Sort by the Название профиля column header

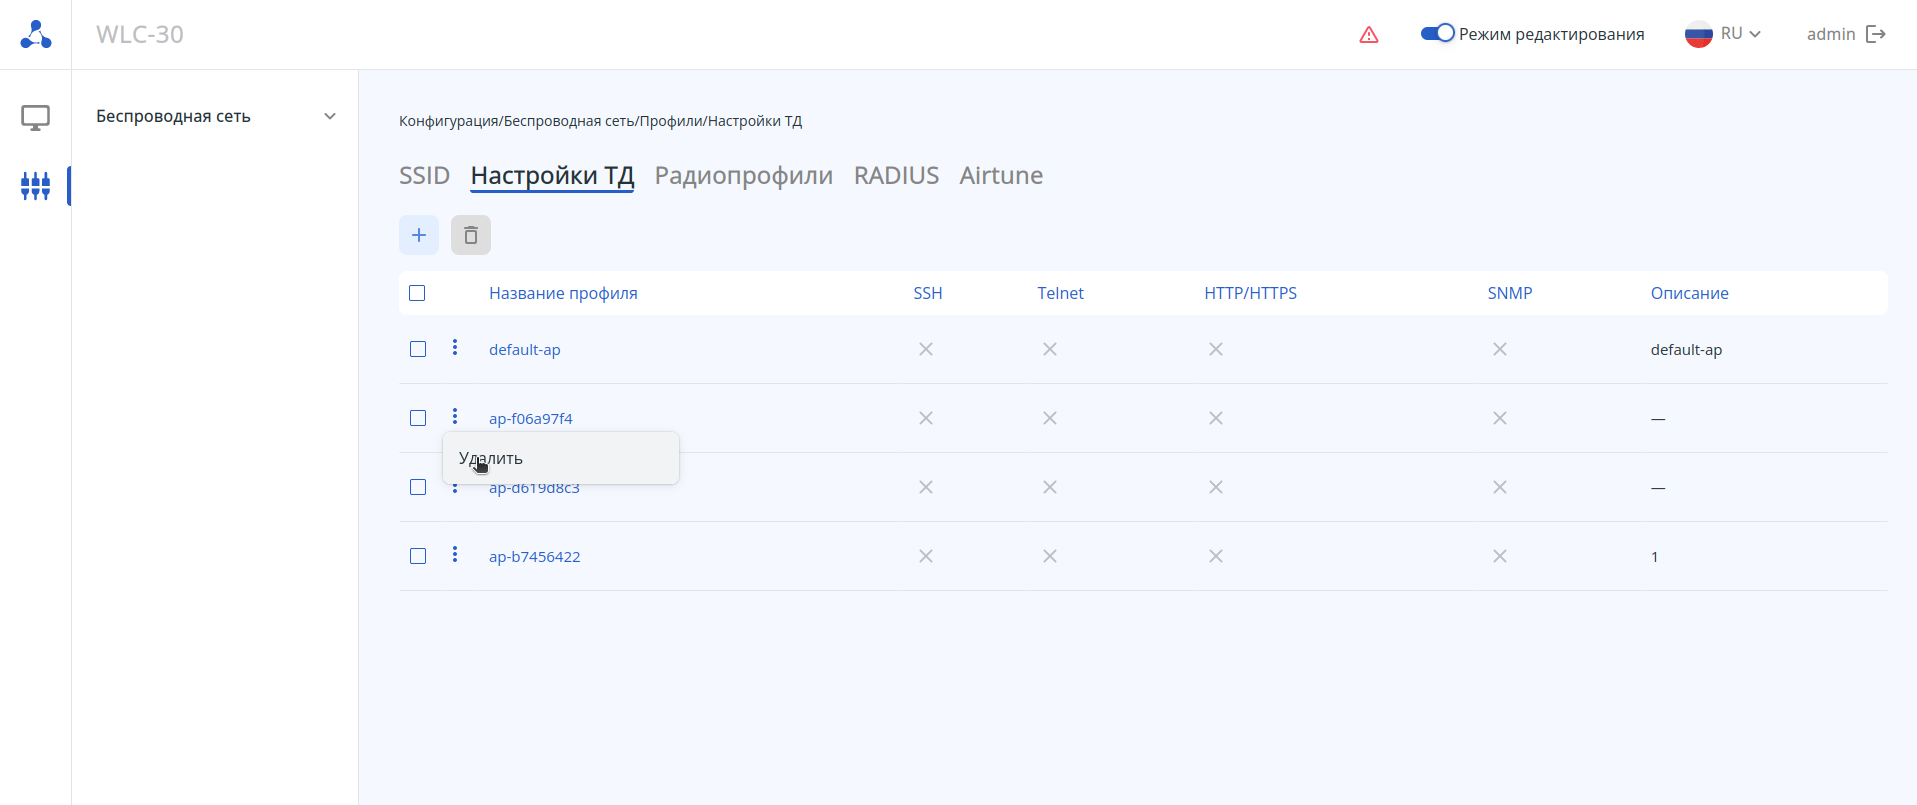click(563, 293)
